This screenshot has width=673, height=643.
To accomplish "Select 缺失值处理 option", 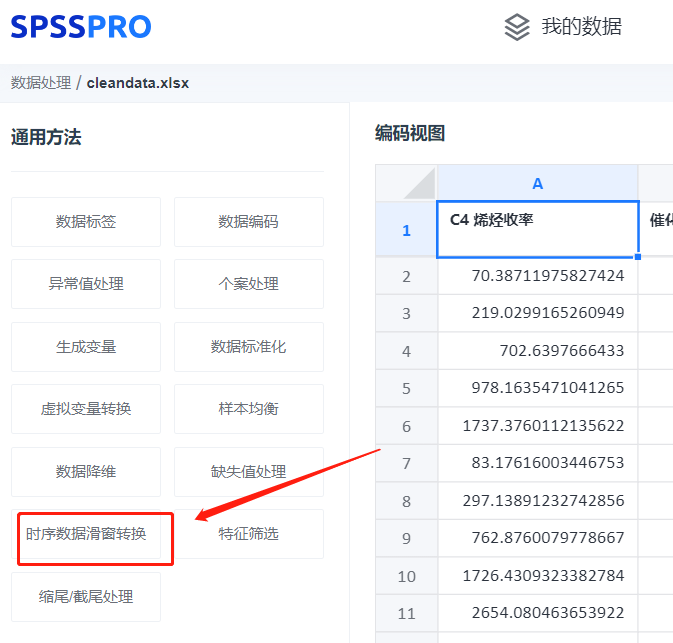I will [x=248, y=472].
